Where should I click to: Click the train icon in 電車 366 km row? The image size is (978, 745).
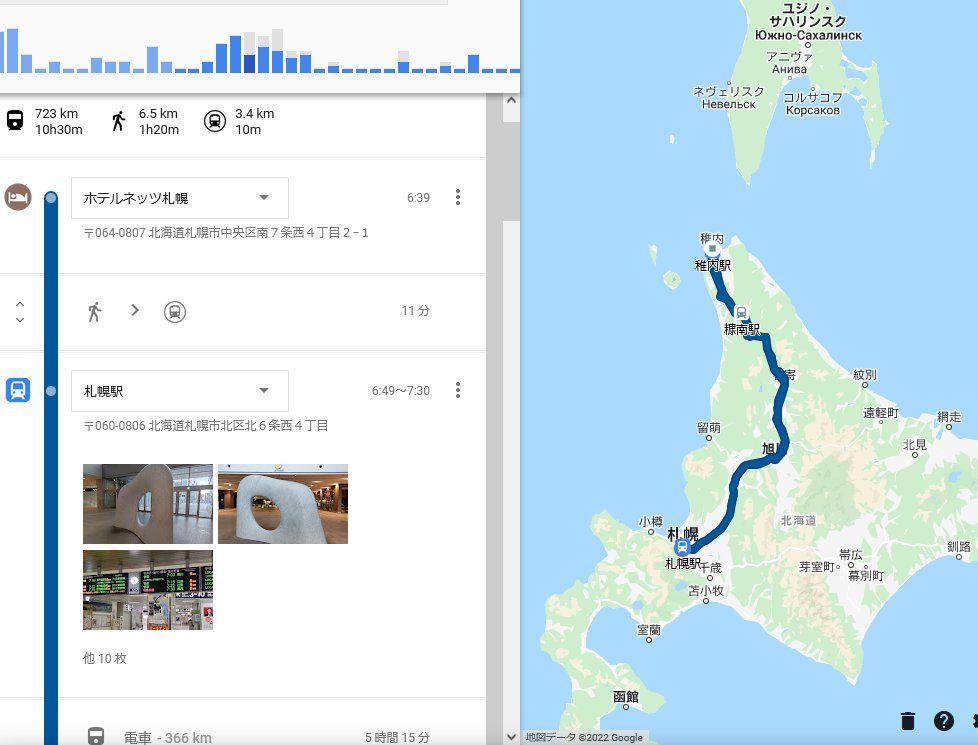tap(95, 737)
